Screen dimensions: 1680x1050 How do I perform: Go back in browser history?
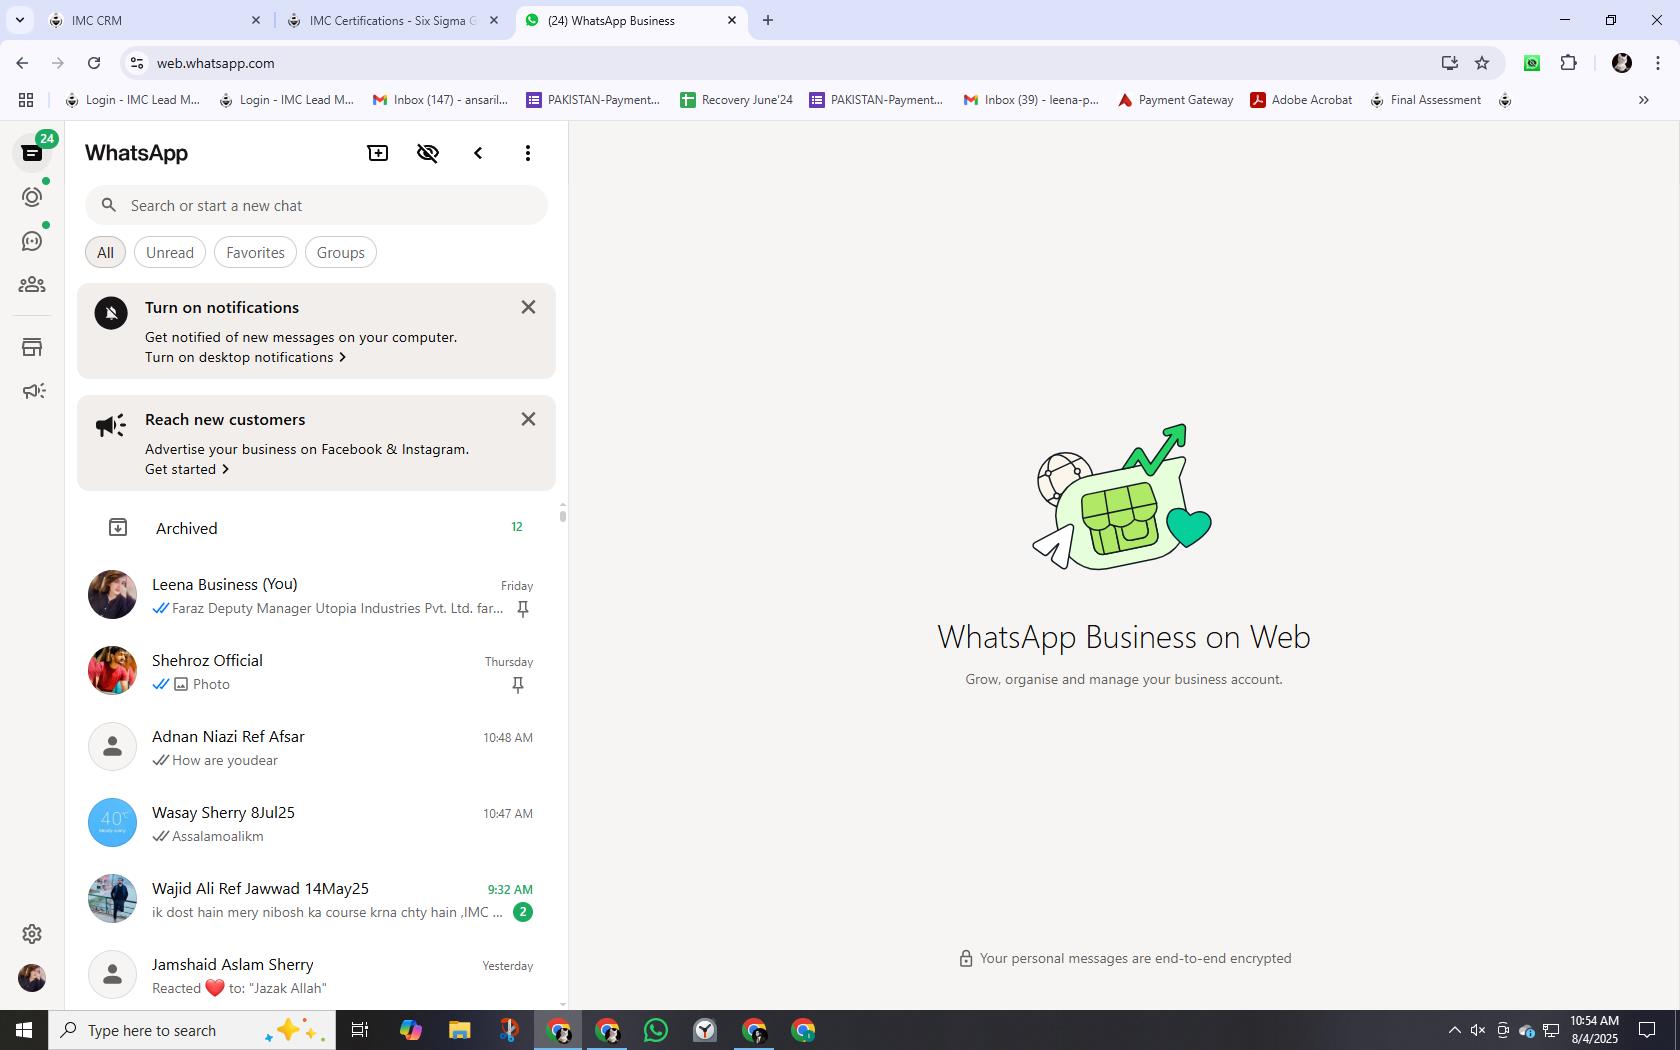pyautogui.click(x=22, y=63)
